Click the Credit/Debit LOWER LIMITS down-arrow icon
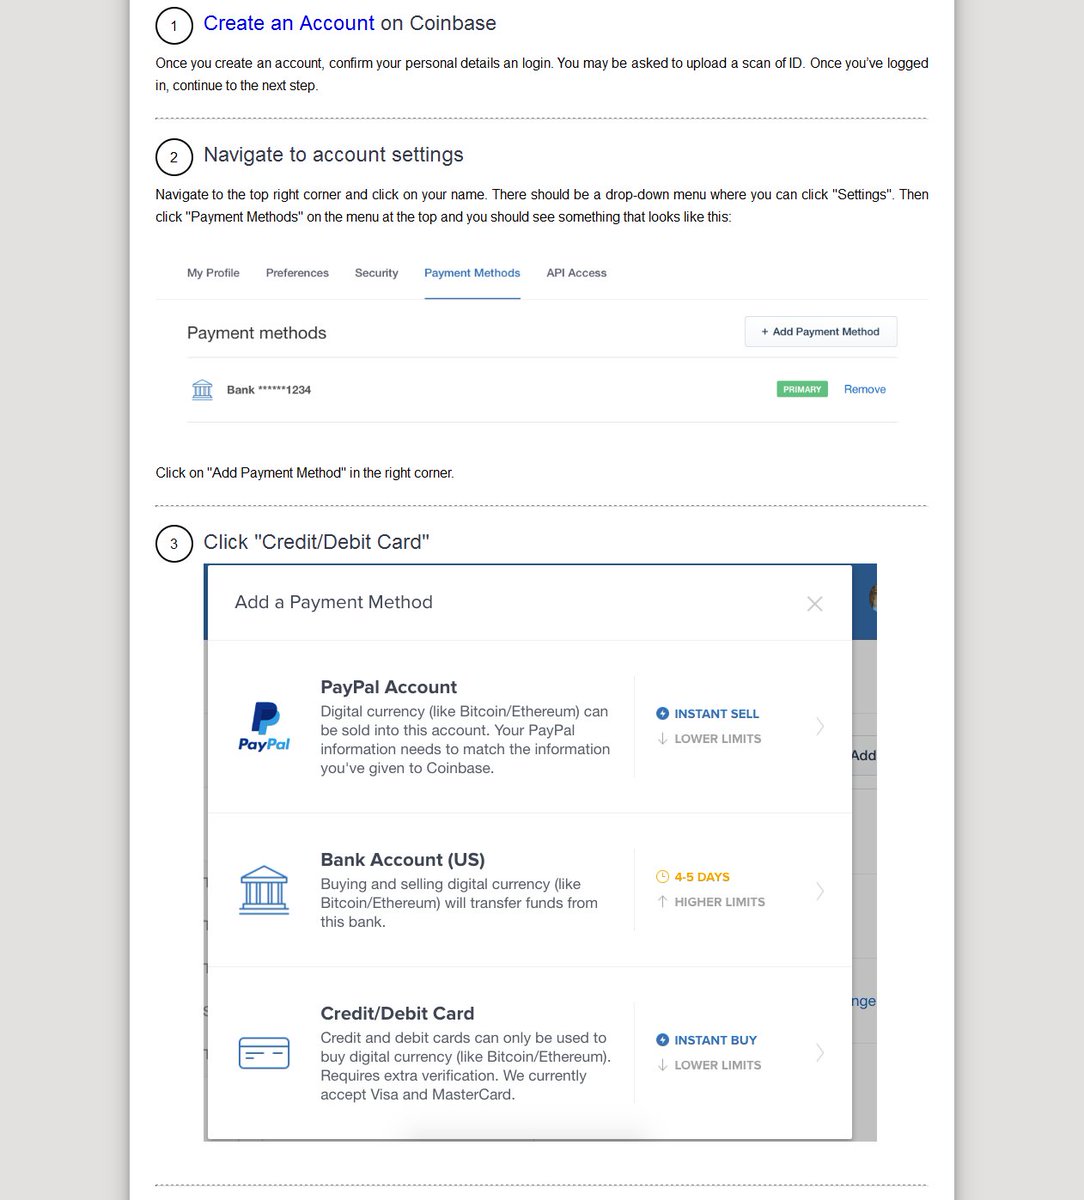Viewport: 1084px width, 1200px height. [x=662, y=1065]
